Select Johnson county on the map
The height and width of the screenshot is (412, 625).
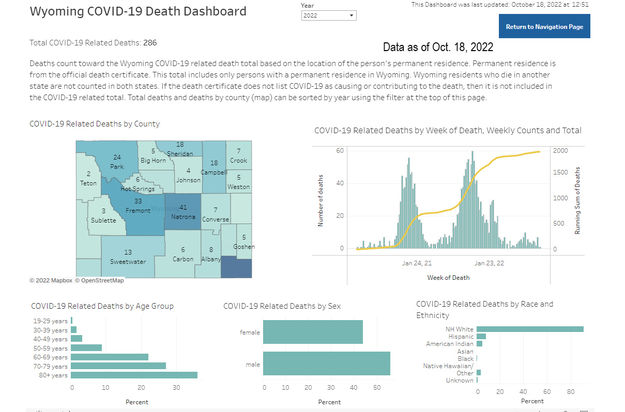pyautogui.click(x=188, y=175)
